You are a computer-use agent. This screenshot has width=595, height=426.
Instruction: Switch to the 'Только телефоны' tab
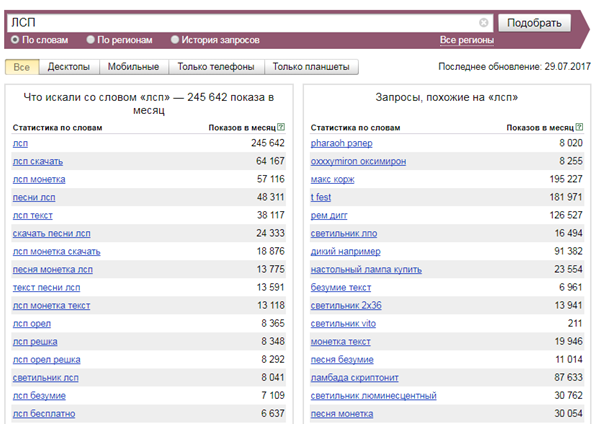click(216, 67)
